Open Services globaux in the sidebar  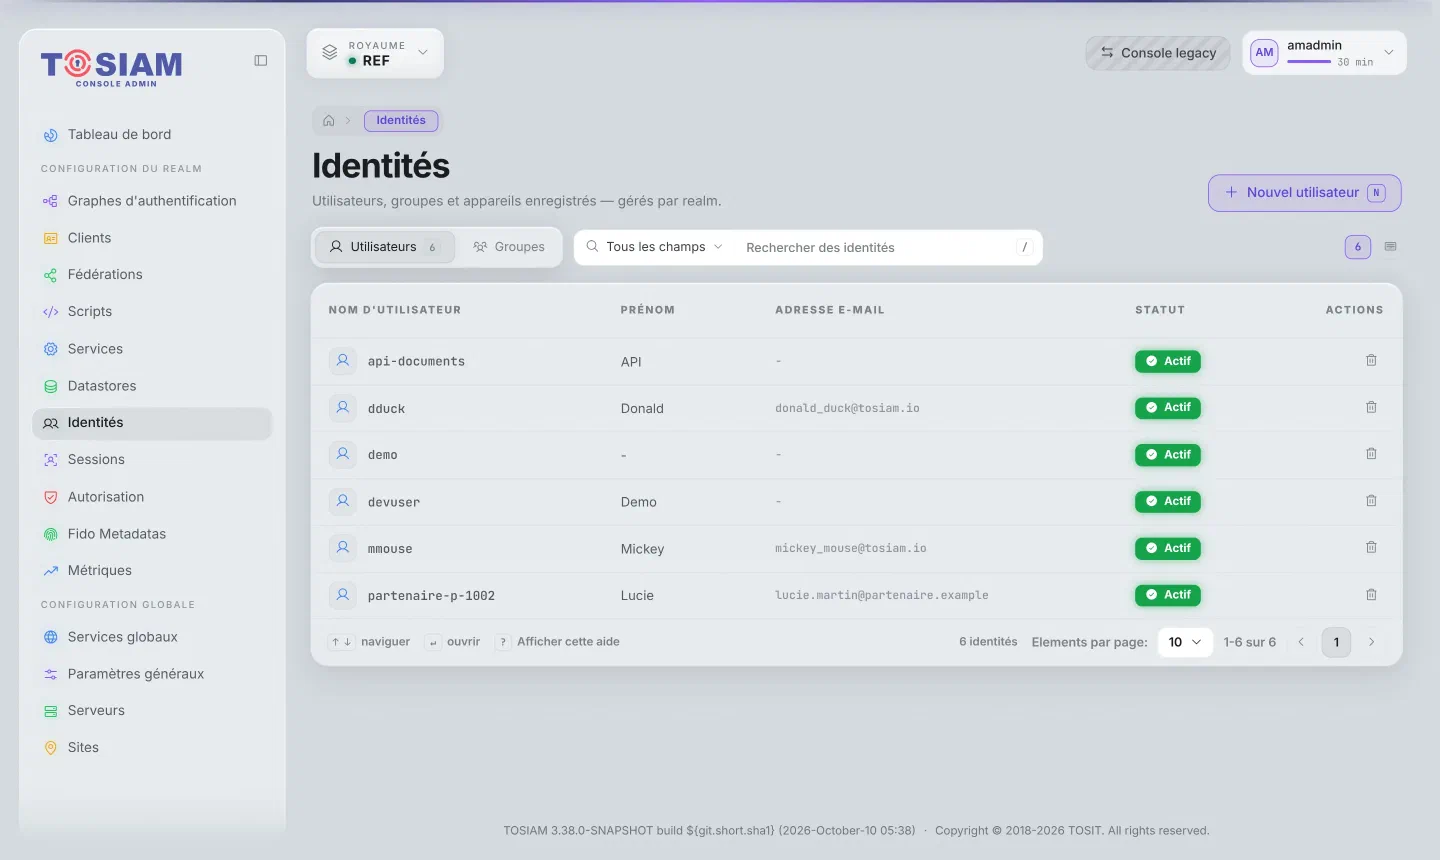click(x=152, y=637)
